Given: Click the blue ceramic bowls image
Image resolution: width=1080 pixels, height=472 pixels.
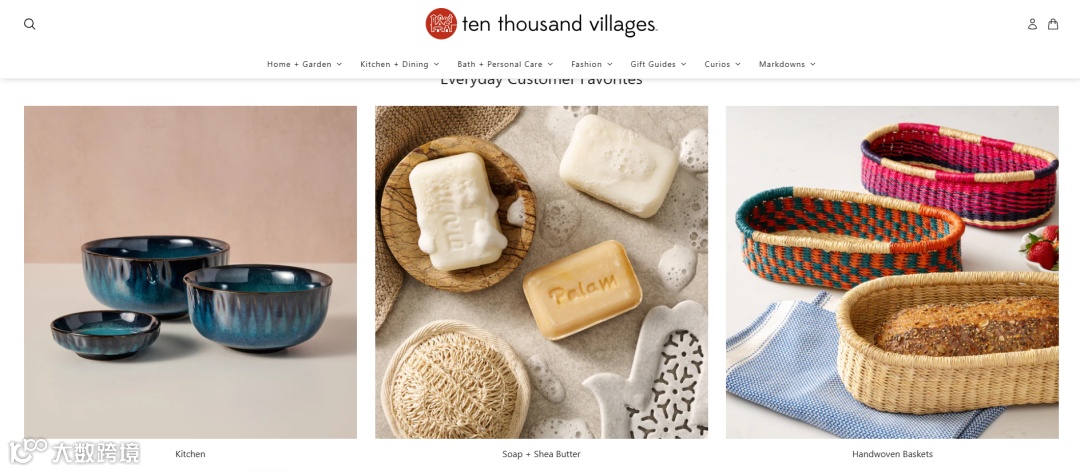Looking at the screenshot, I should [190, 272].
